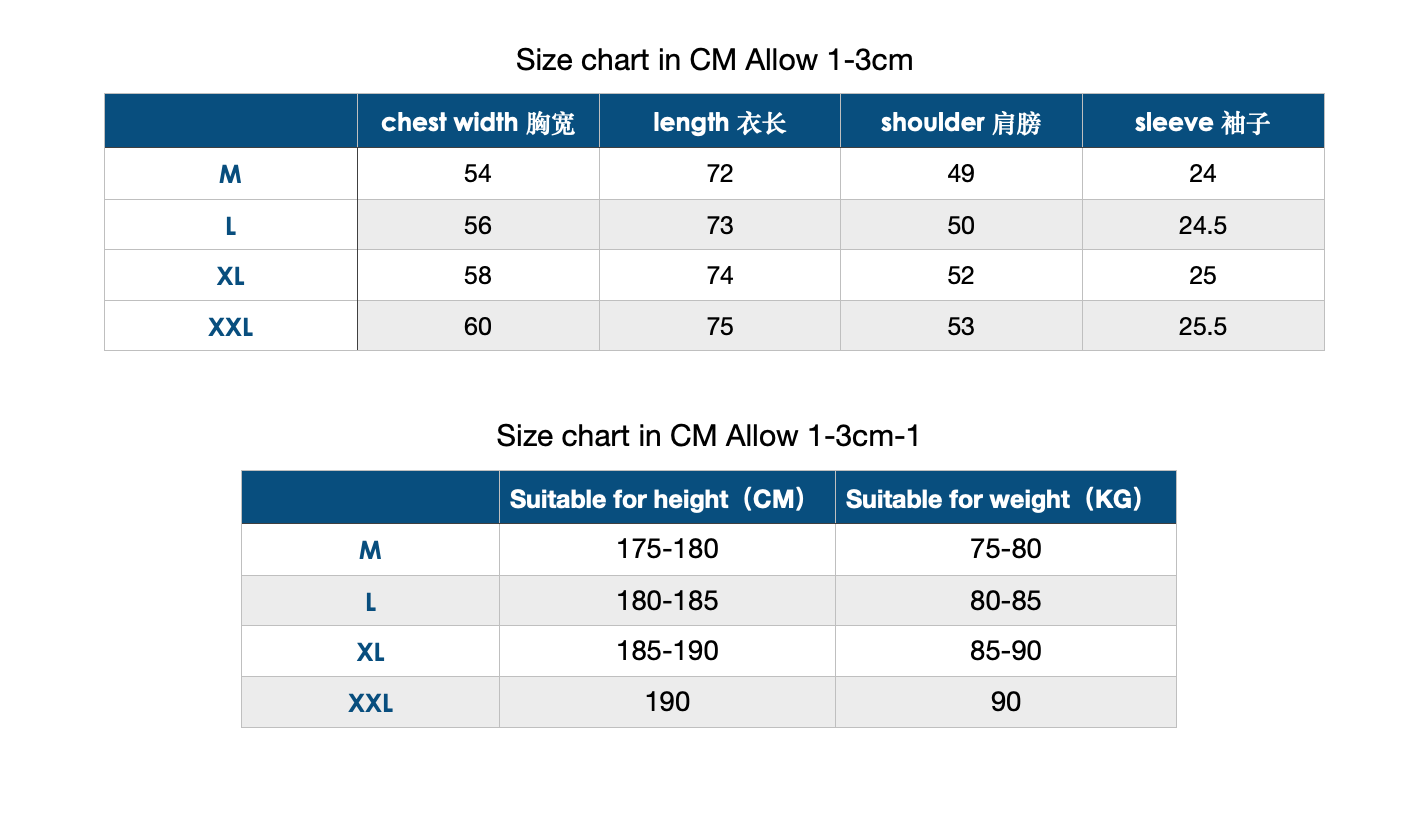Click the height range 185-190 cell
This screenshot has width=1422, height=840.
coord(667,651)
